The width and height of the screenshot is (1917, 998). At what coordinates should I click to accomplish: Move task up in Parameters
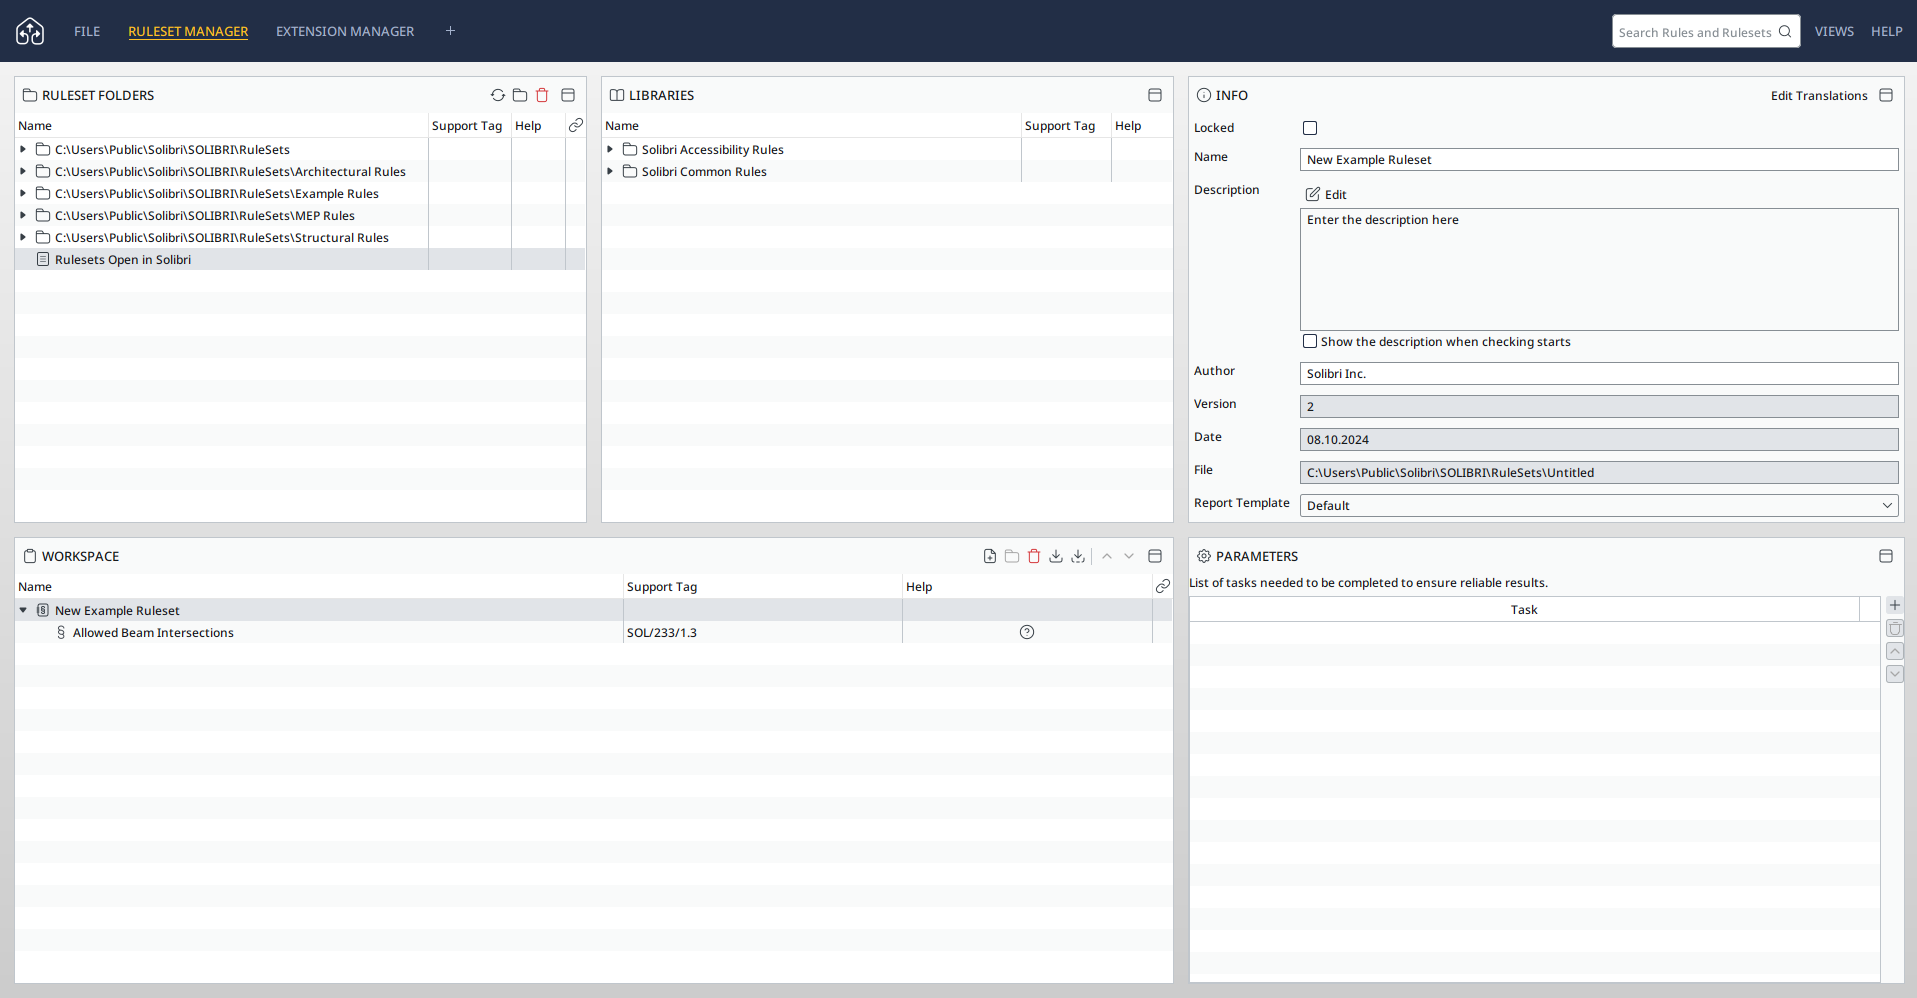point(1895,651)
